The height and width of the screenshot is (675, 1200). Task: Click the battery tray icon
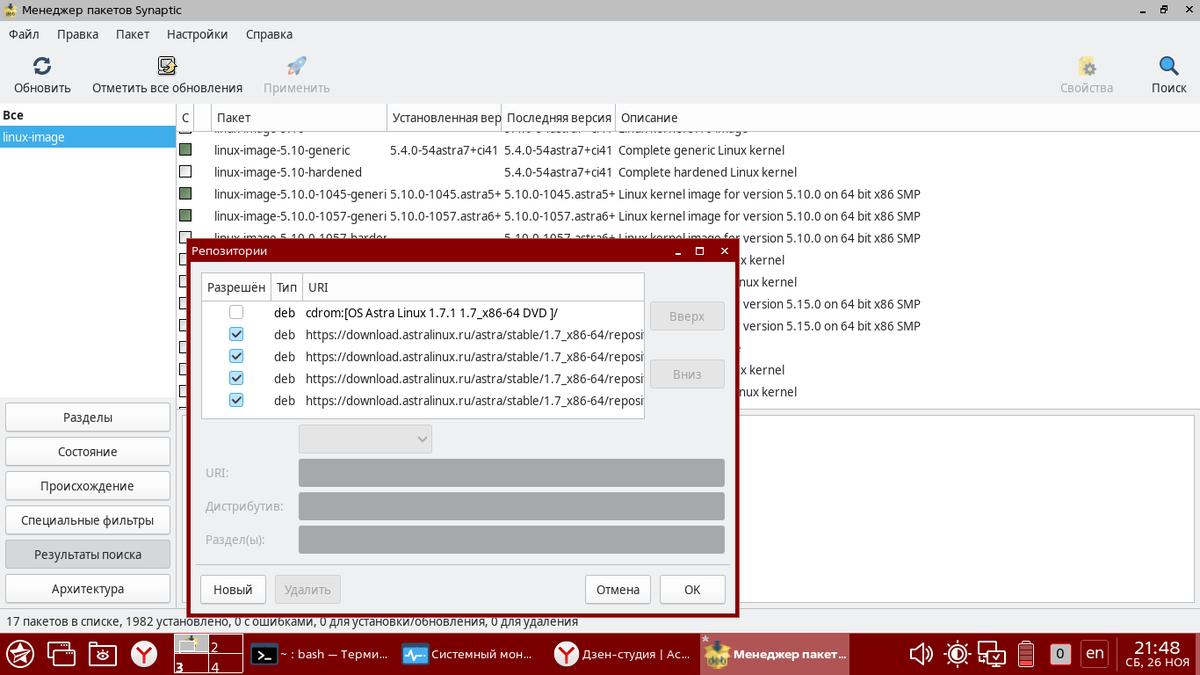tap(1027, 655)
